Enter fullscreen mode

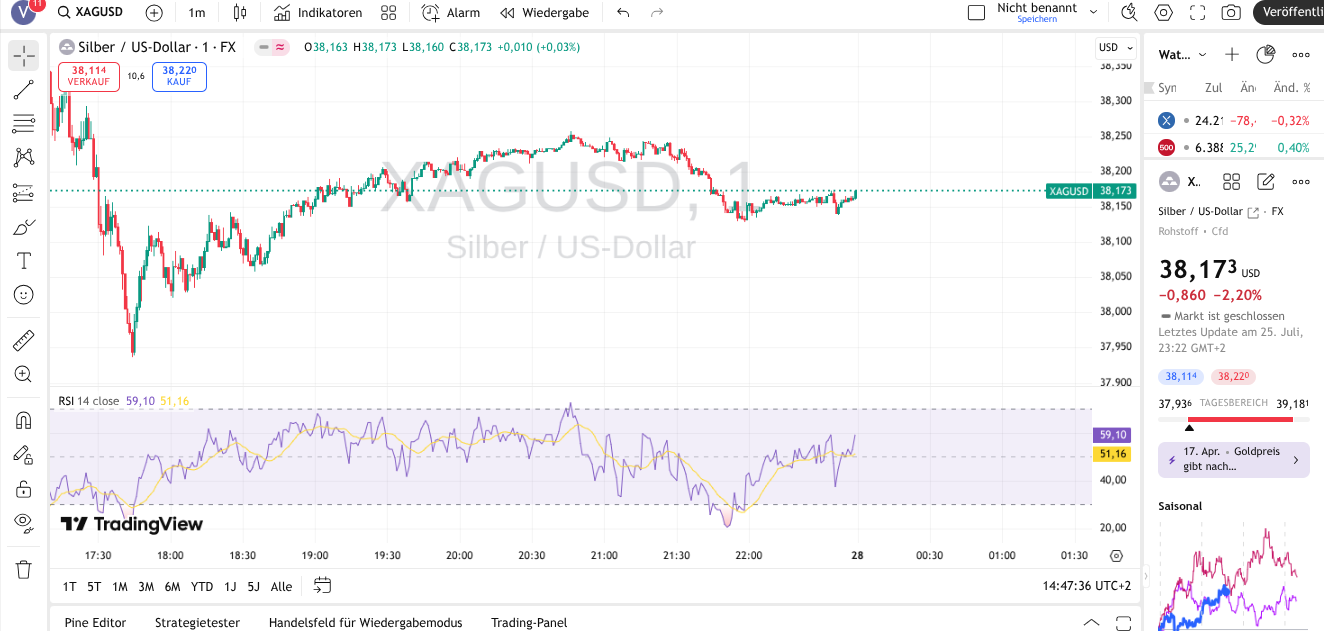click(1198, 13)
